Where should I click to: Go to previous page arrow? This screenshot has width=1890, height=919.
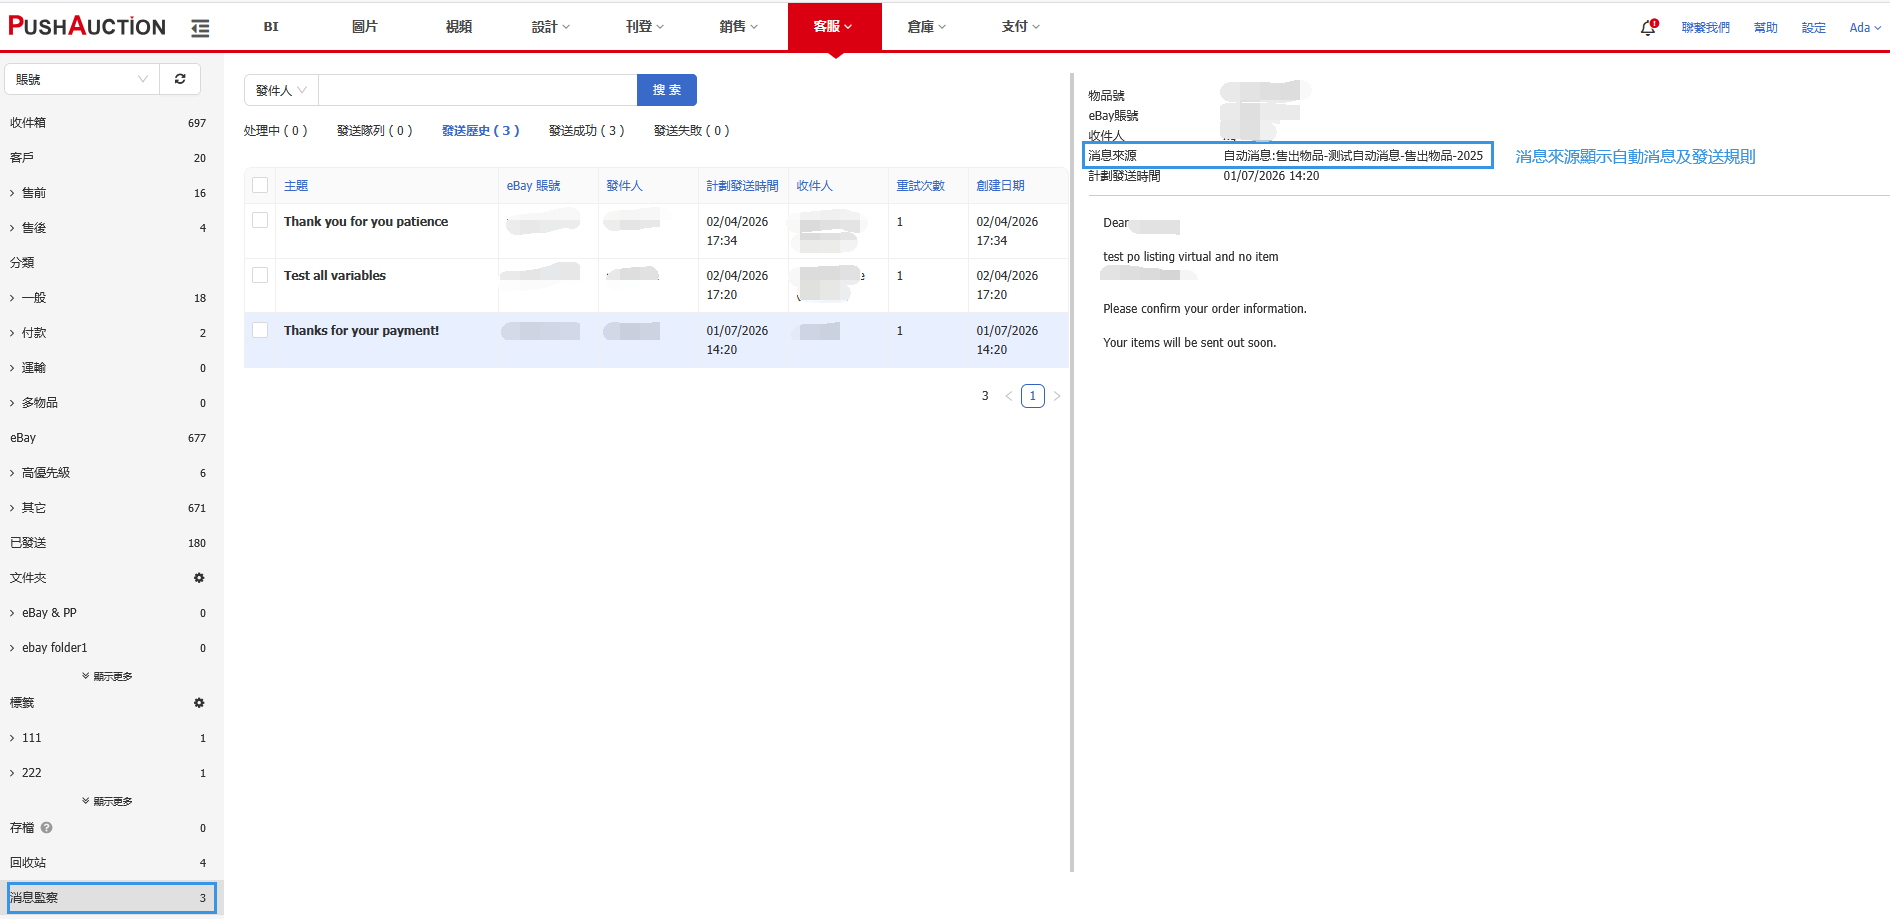pyautogui.click(x=1008, y=396)
